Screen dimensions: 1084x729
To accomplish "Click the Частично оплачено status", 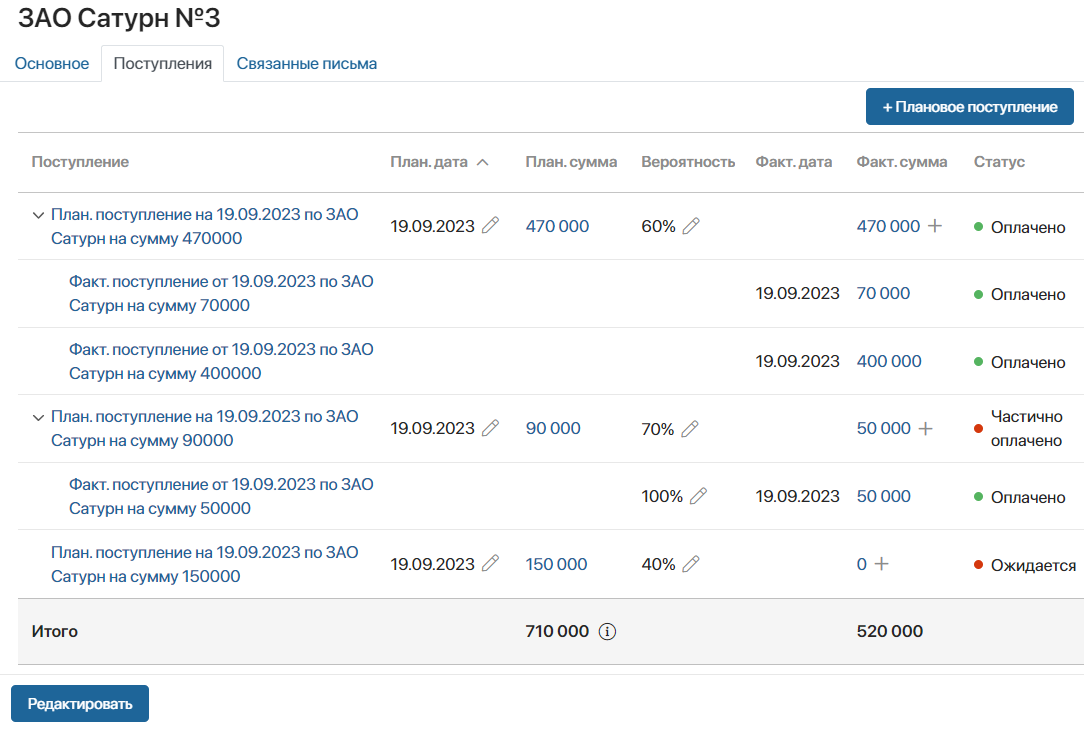I will pyautogui.click(x=1027, y=428).
